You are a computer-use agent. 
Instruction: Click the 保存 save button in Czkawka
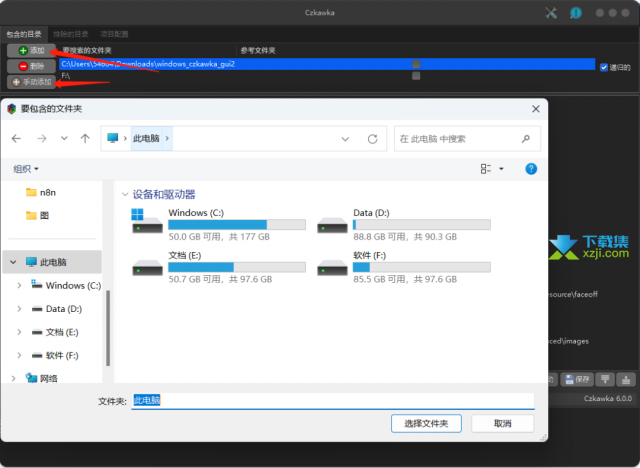(x=577, y=379)
